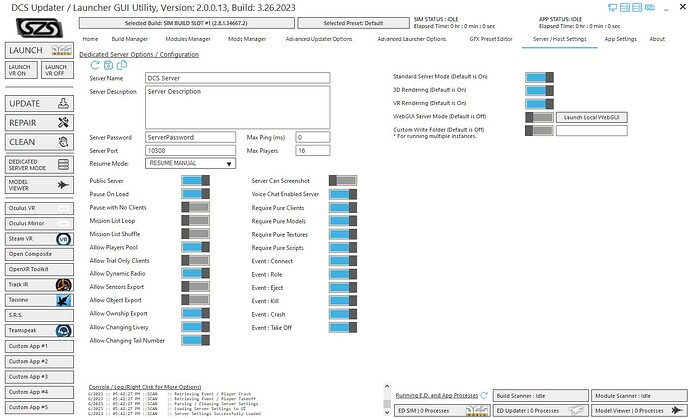Open the Resume Mode dropdown
The image size is (690, 418).
(191, 163)
